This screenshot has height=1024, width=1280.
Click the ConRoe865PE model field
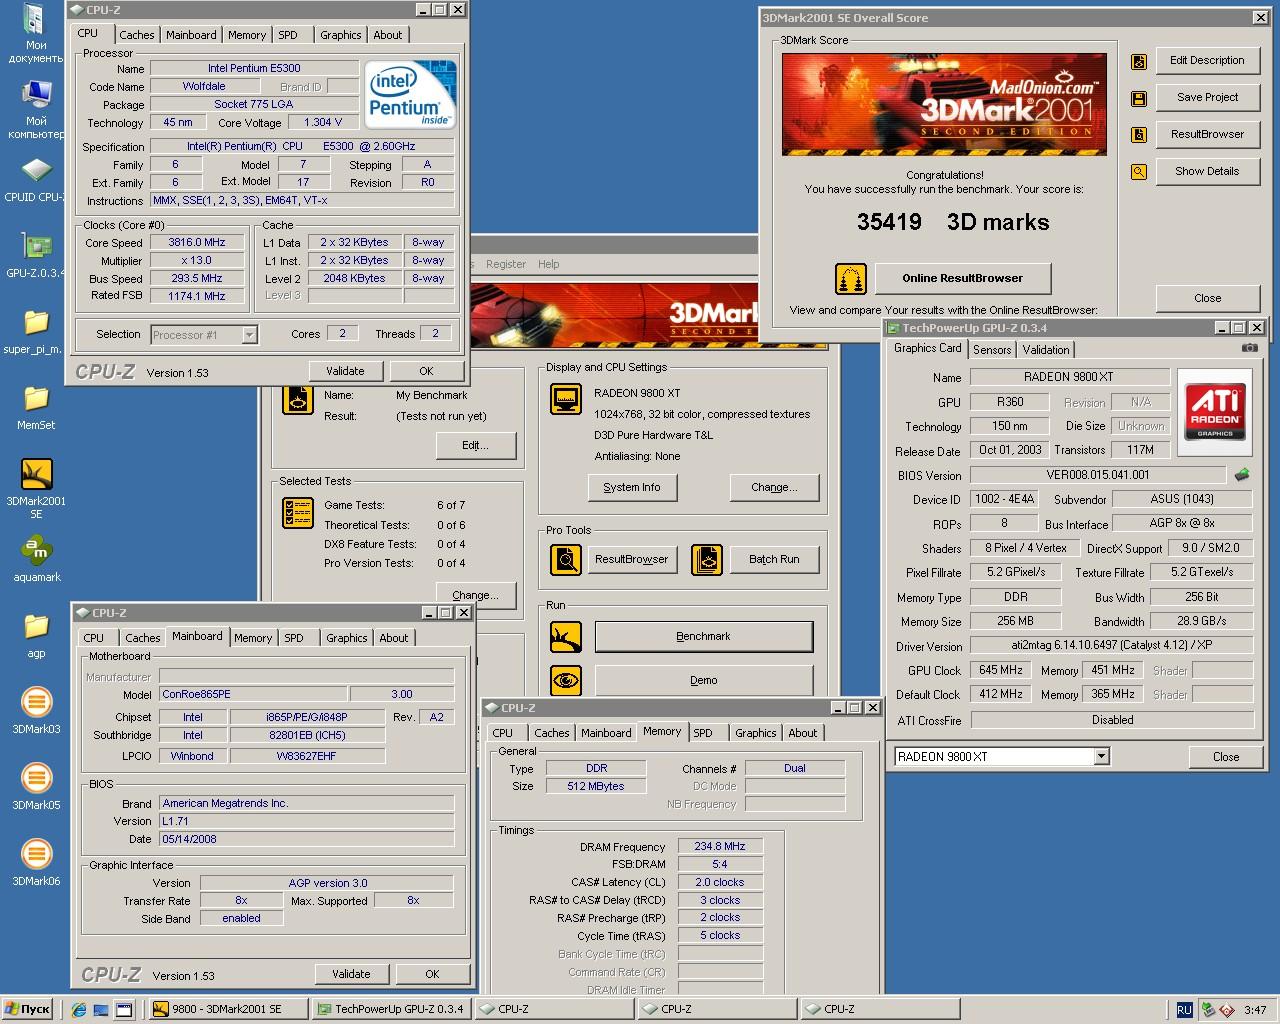pyautogui.click(x=253, y=694)
